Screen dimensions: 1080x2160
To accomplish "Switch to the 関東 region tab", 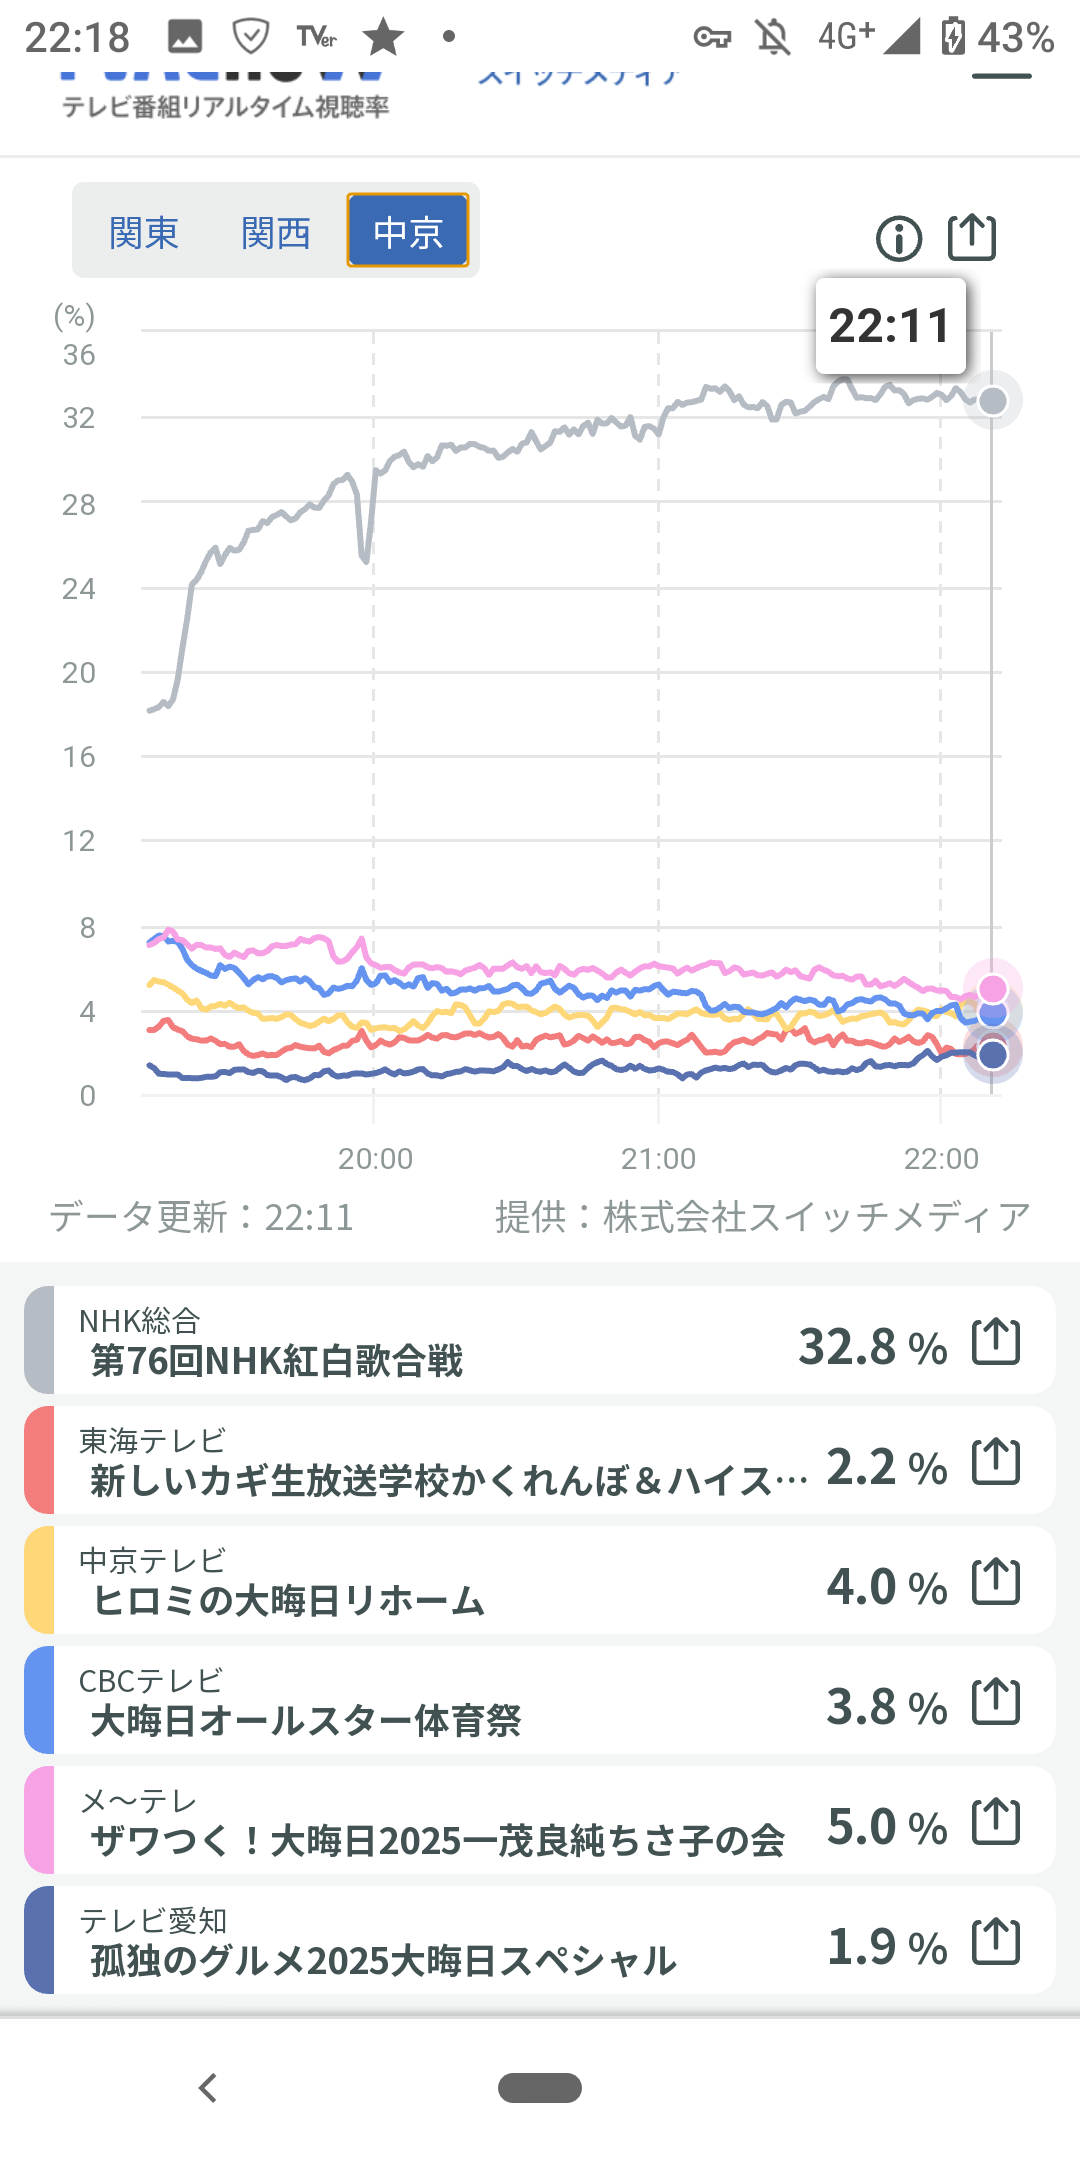I will pyautogui.click(x=144, y=232).
